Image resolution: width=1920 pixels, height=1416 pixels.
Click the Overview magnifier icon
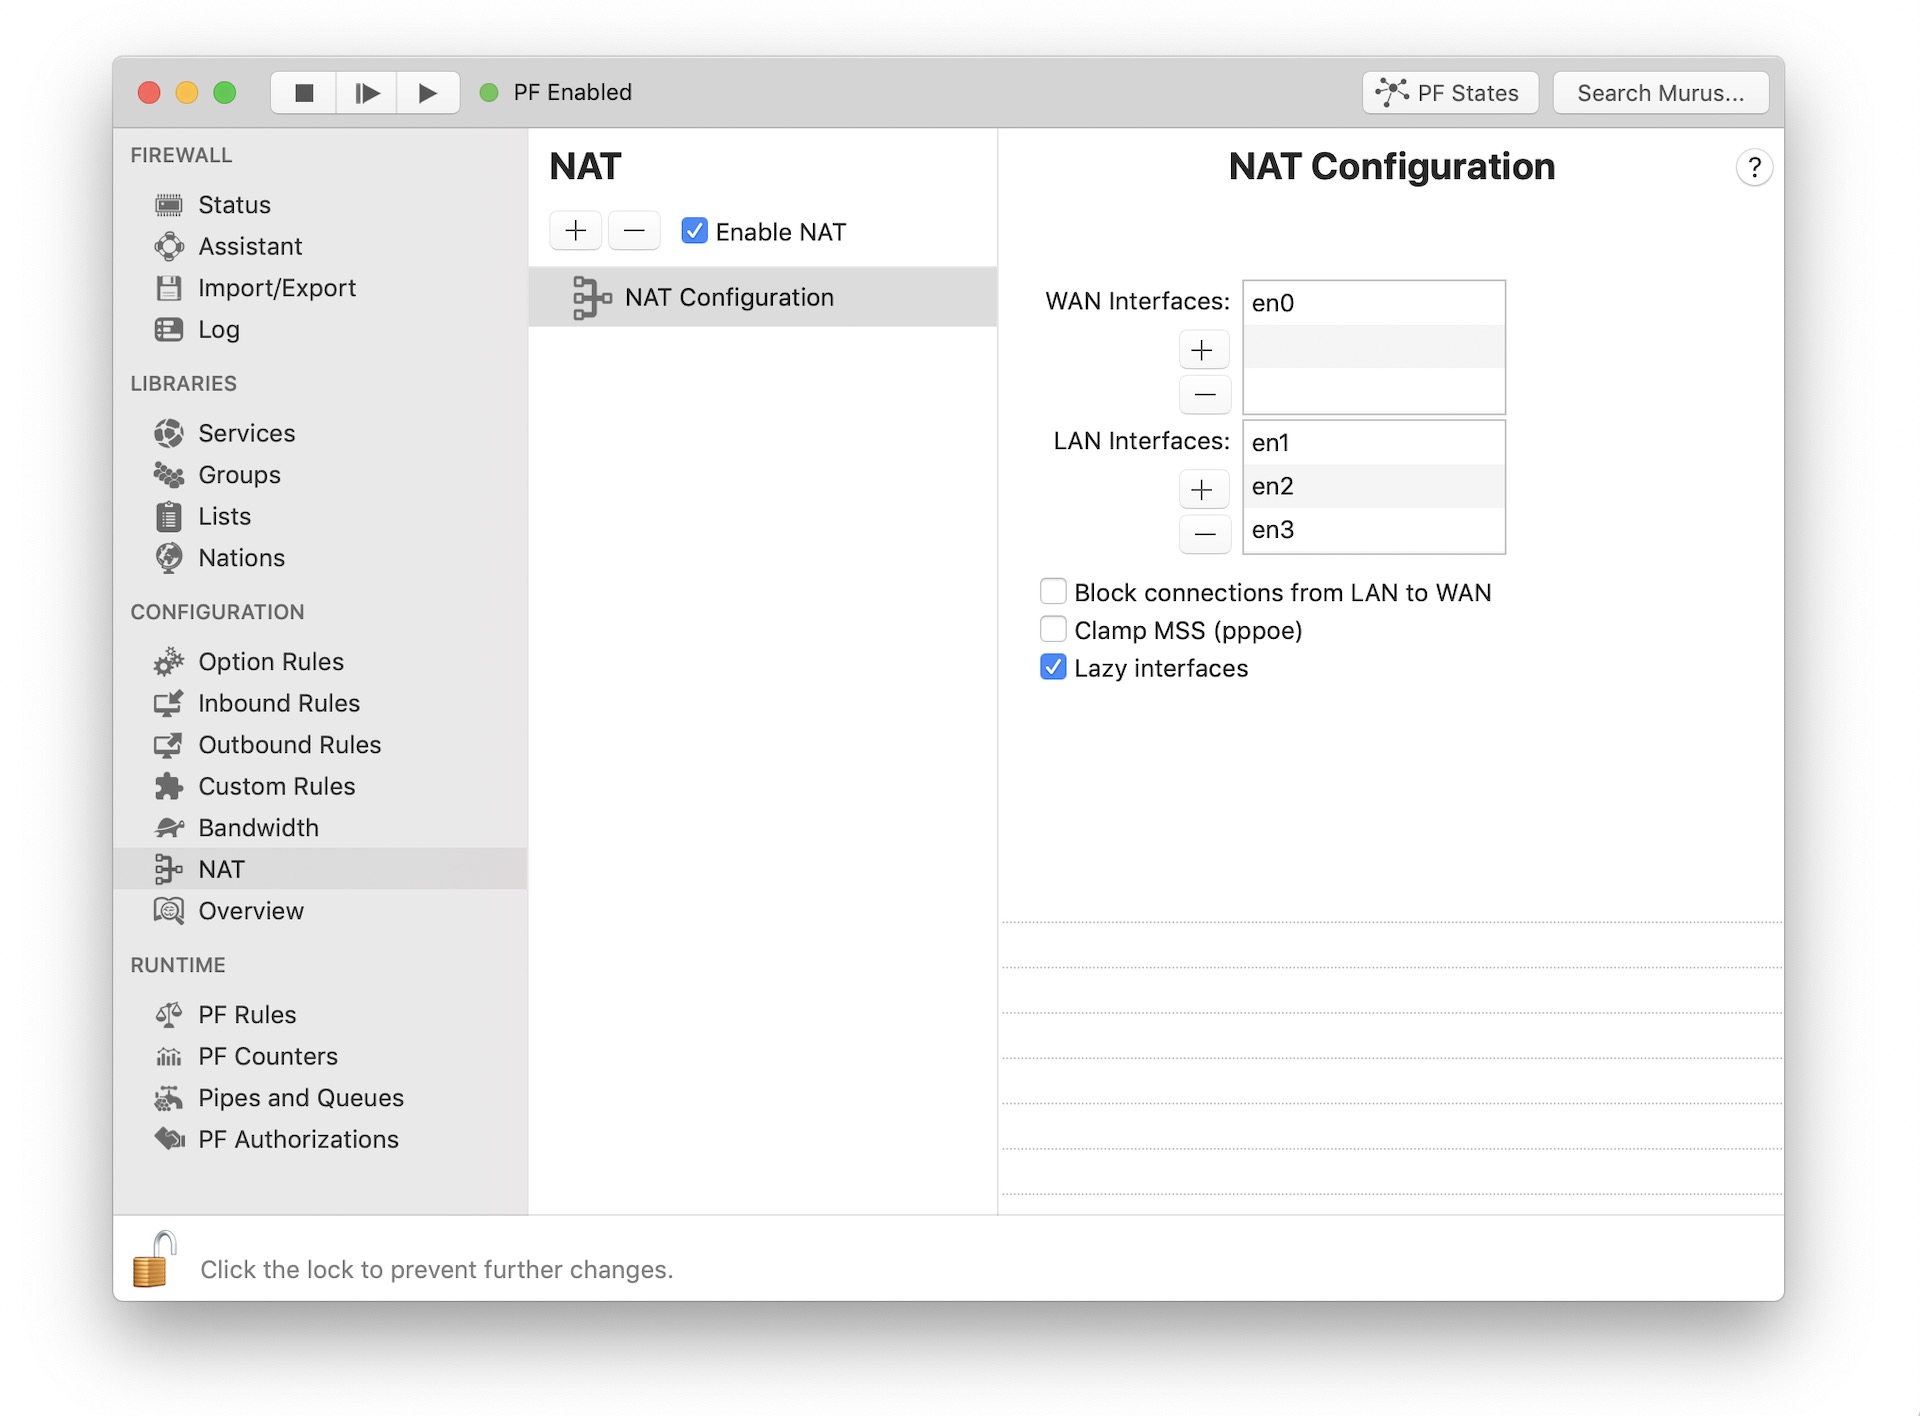point(169,911)
